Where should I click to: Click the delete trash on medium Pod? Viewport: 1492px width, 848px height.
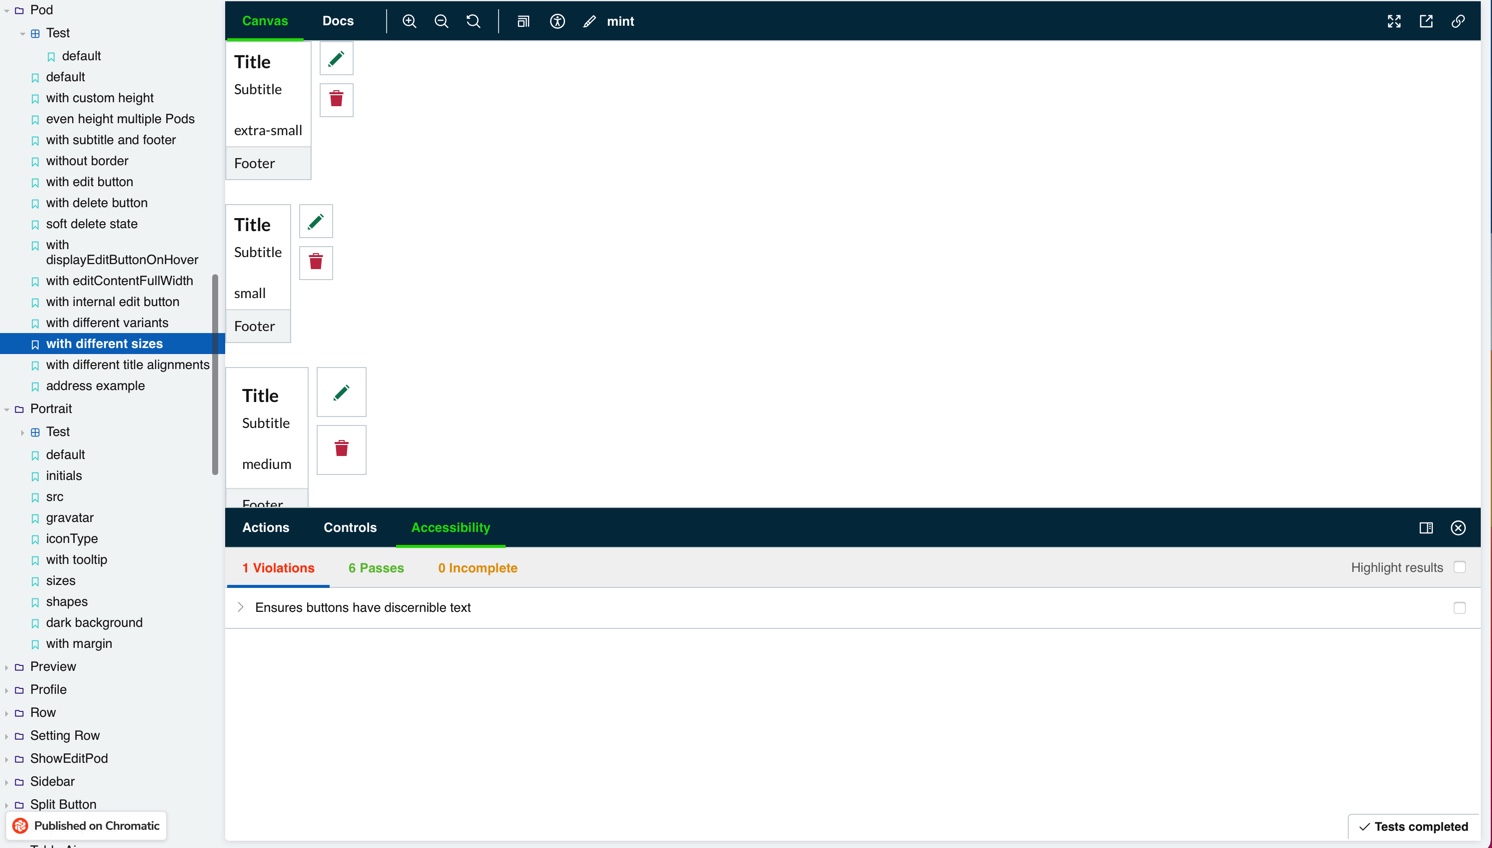tap(342, 449)
